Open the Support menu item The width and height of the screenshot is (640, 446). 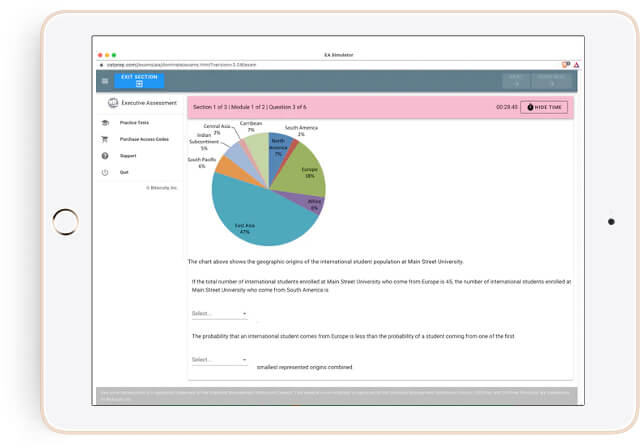(x=128, y=156)
